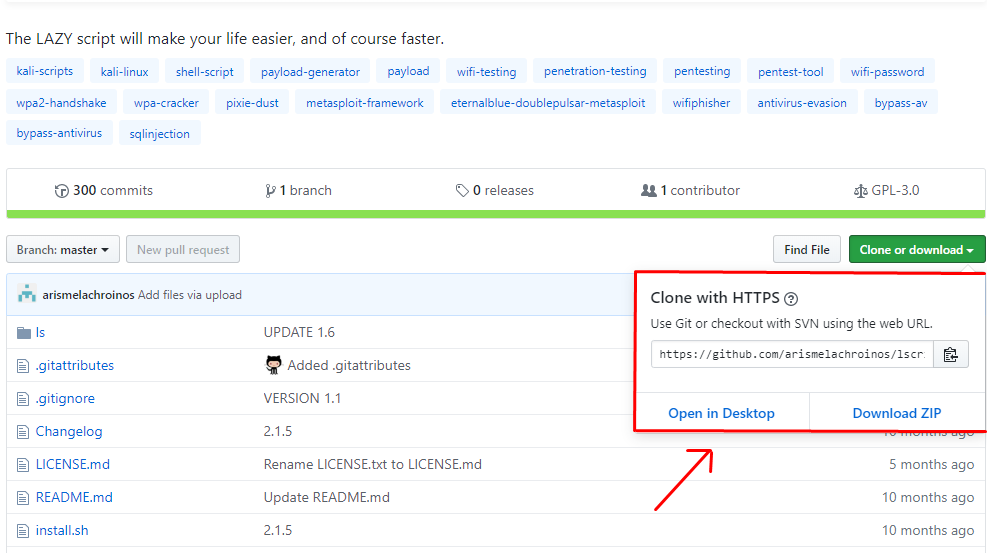Image resolution: width=987 pixels, height=553 pixels.
Task: Click the people icon beside 1 contributor
Action: tap(648, 191)
